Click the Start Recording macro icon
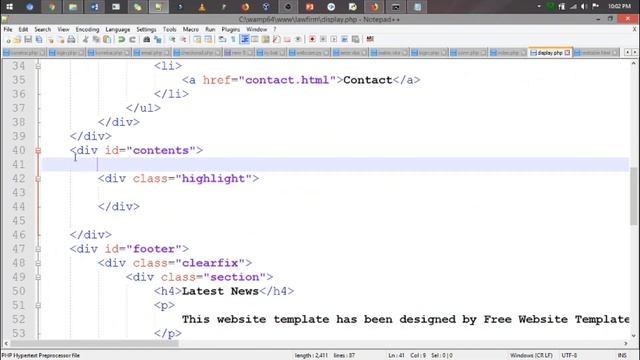 coord(312,40)
